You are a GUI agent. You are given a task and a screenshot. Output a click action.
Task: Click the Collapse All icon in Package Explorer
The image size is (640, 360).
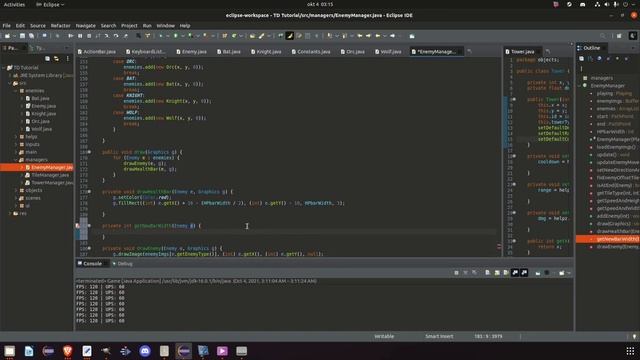(x=47, y=59)
